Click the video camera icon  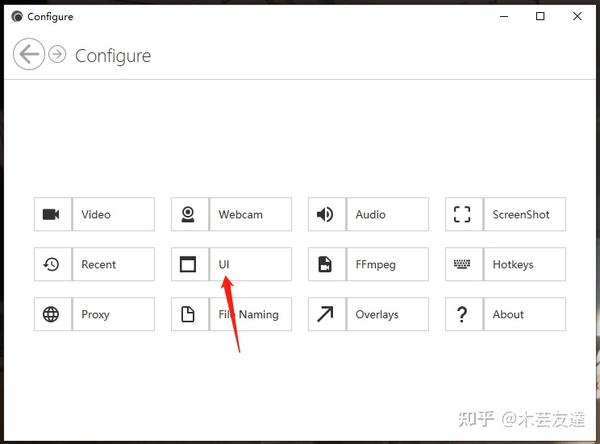click(51, 214)
